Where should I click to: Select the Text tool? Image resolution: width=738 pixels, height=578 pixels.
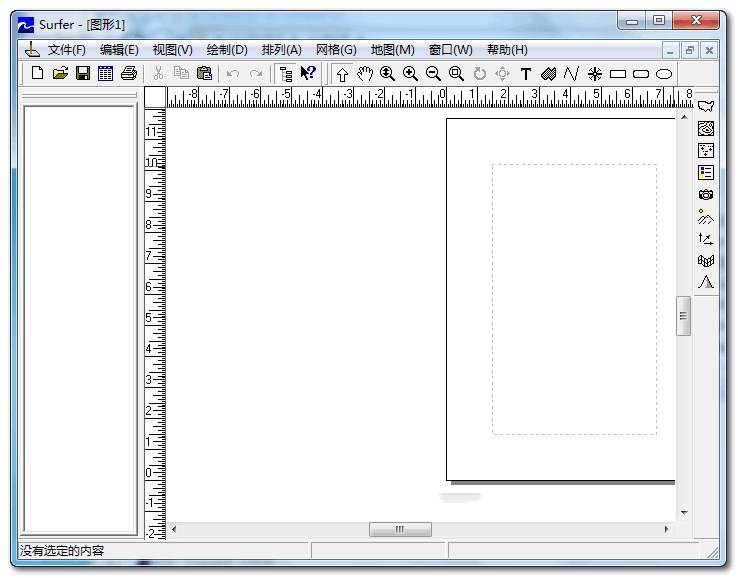(x=525, y=73)
